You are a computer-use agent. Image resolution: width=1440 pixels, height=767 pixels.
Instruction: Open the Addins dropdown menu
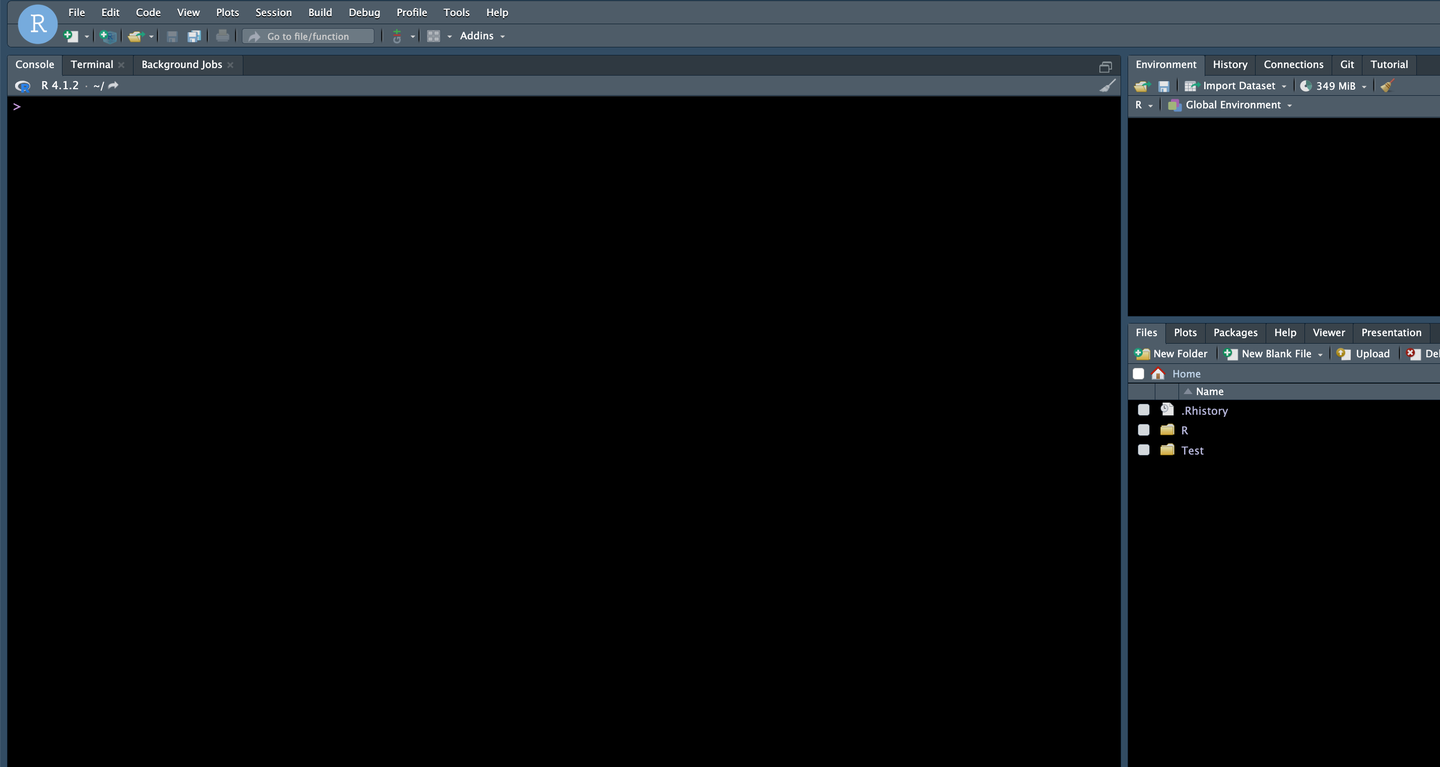480,35
